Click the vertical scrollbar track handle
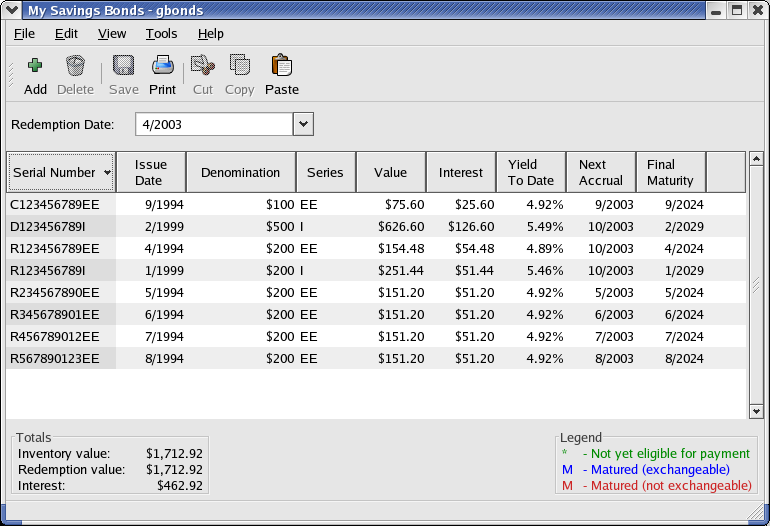Image resolution: width=770 pixels, height=526 pixels. coord(756,285)
